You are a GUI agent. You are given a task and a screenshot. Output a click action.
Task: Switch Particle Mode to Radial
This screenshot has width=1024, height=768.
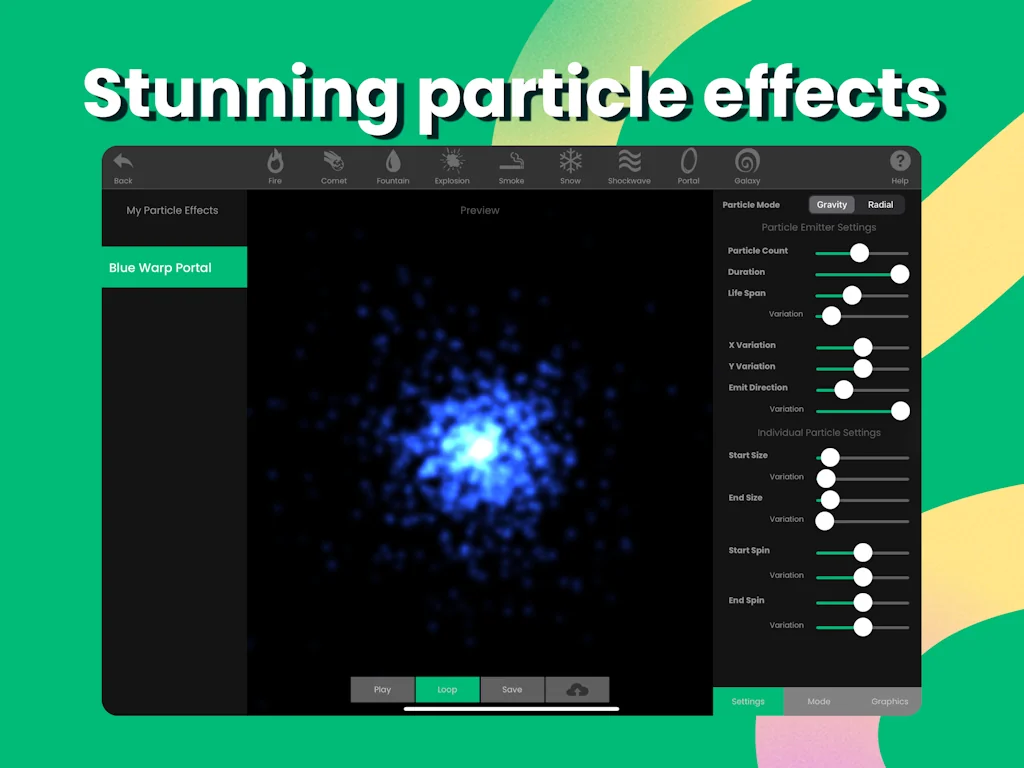point(880,205)
